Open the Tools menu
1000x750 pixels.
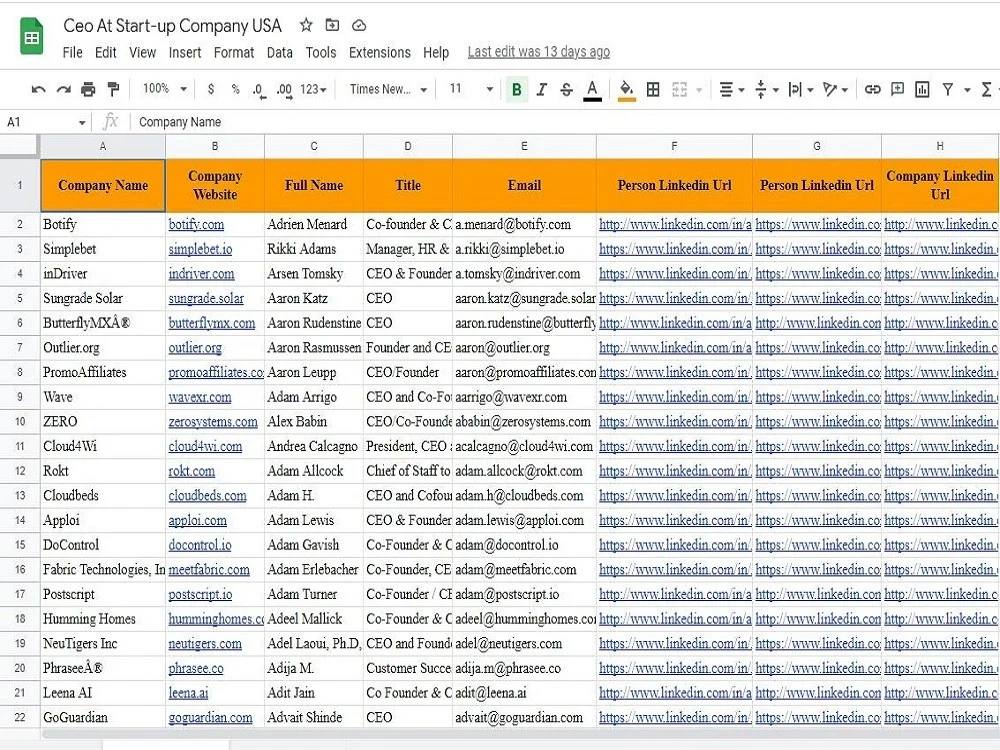tap(320, 52)
